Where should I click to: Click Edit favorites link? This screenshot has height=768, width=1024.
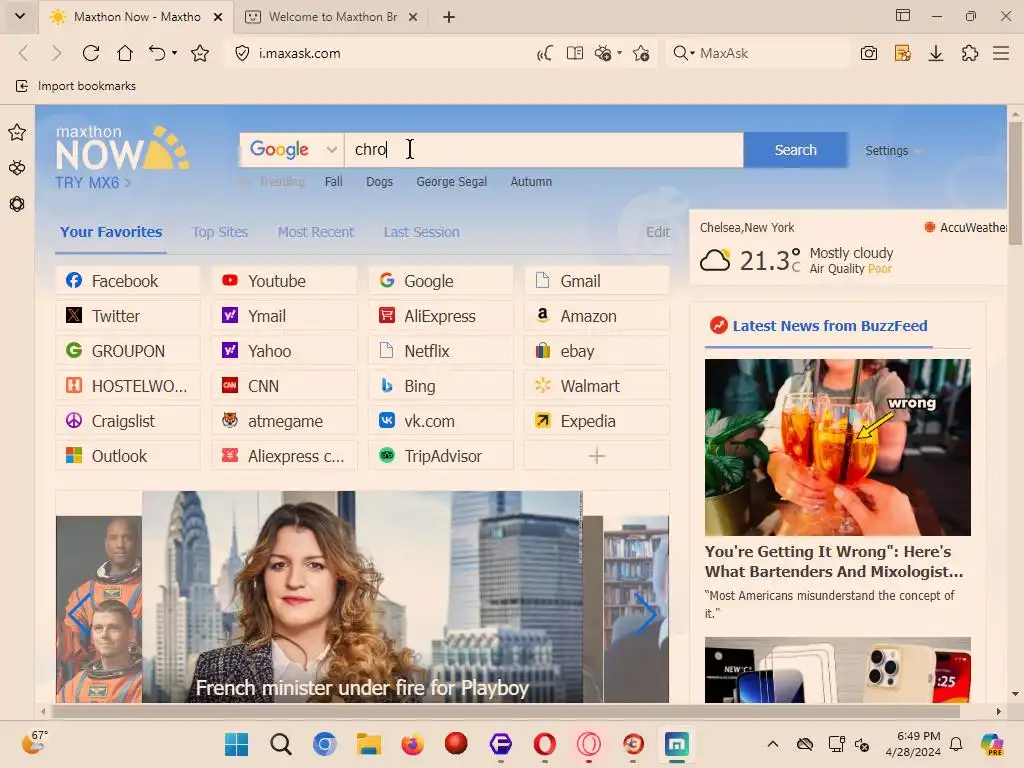pyautogui.click(x=658, y=232)
